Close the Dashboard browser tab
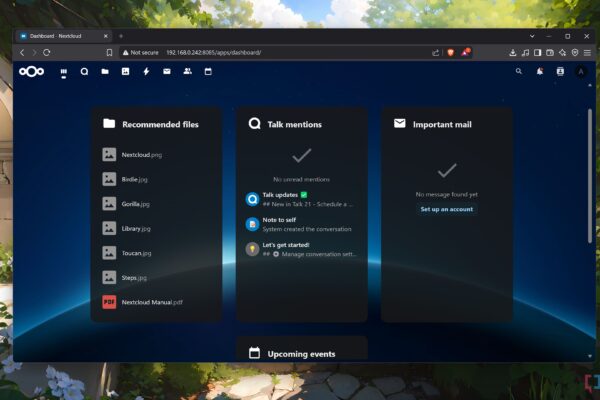The height and width of the screenshot is (400, 600). [106, 36]
